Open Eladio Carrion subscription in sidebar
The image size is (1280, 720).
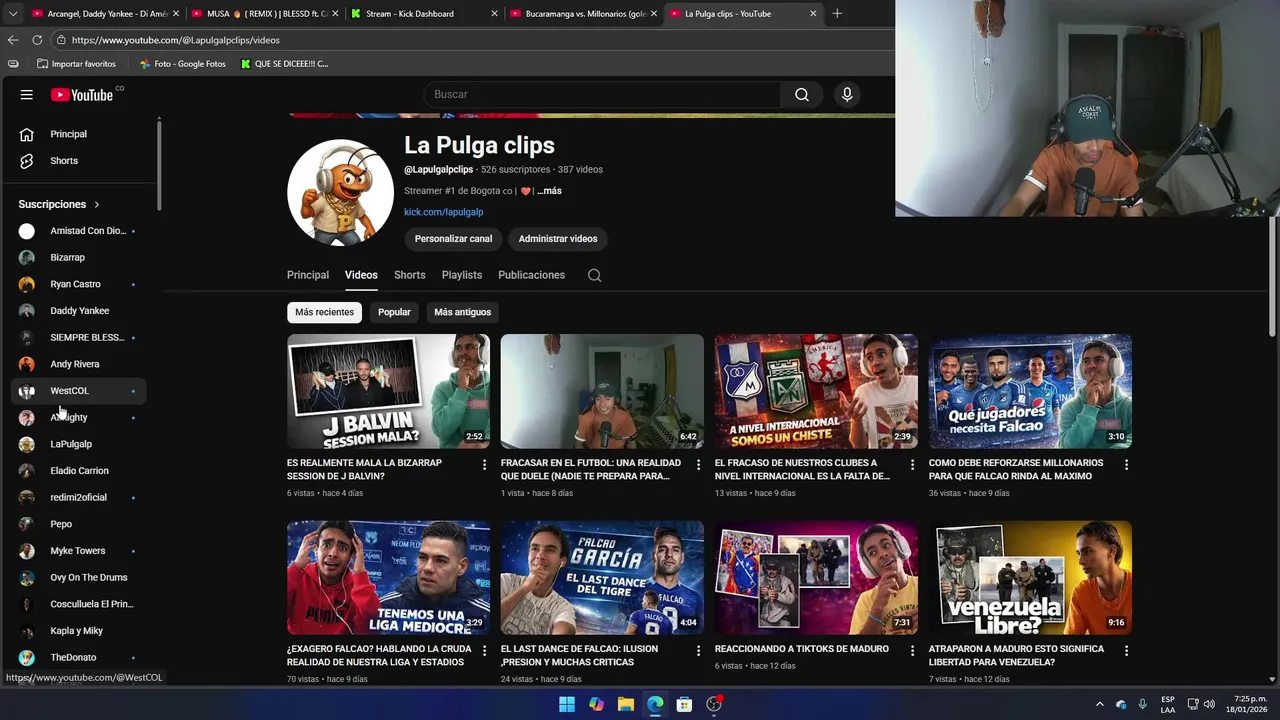tap(79, 471)
